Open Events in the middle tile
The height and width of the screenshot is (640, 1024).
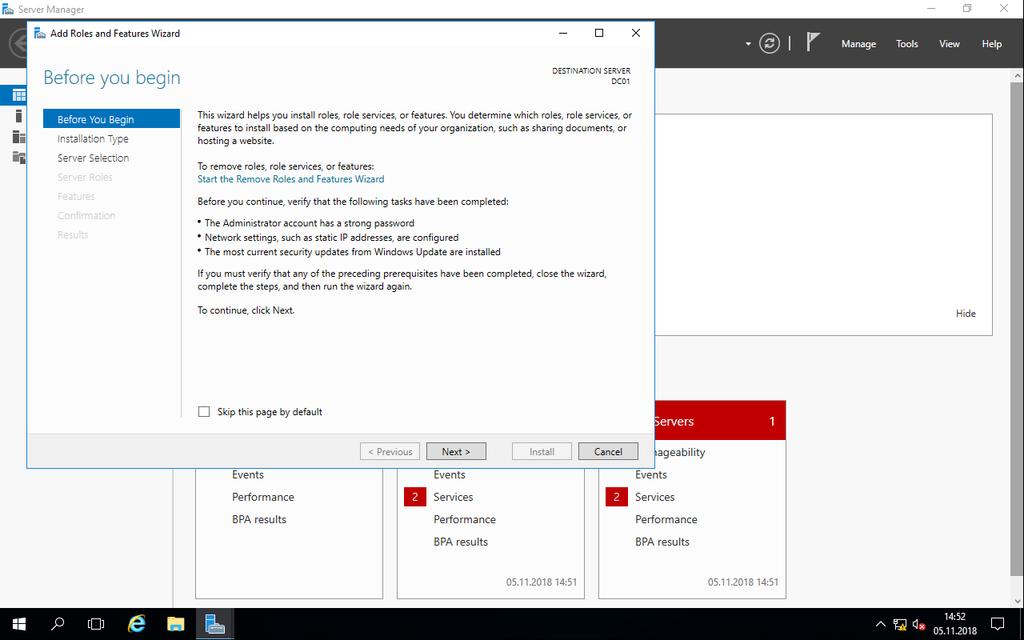[449, 475]
